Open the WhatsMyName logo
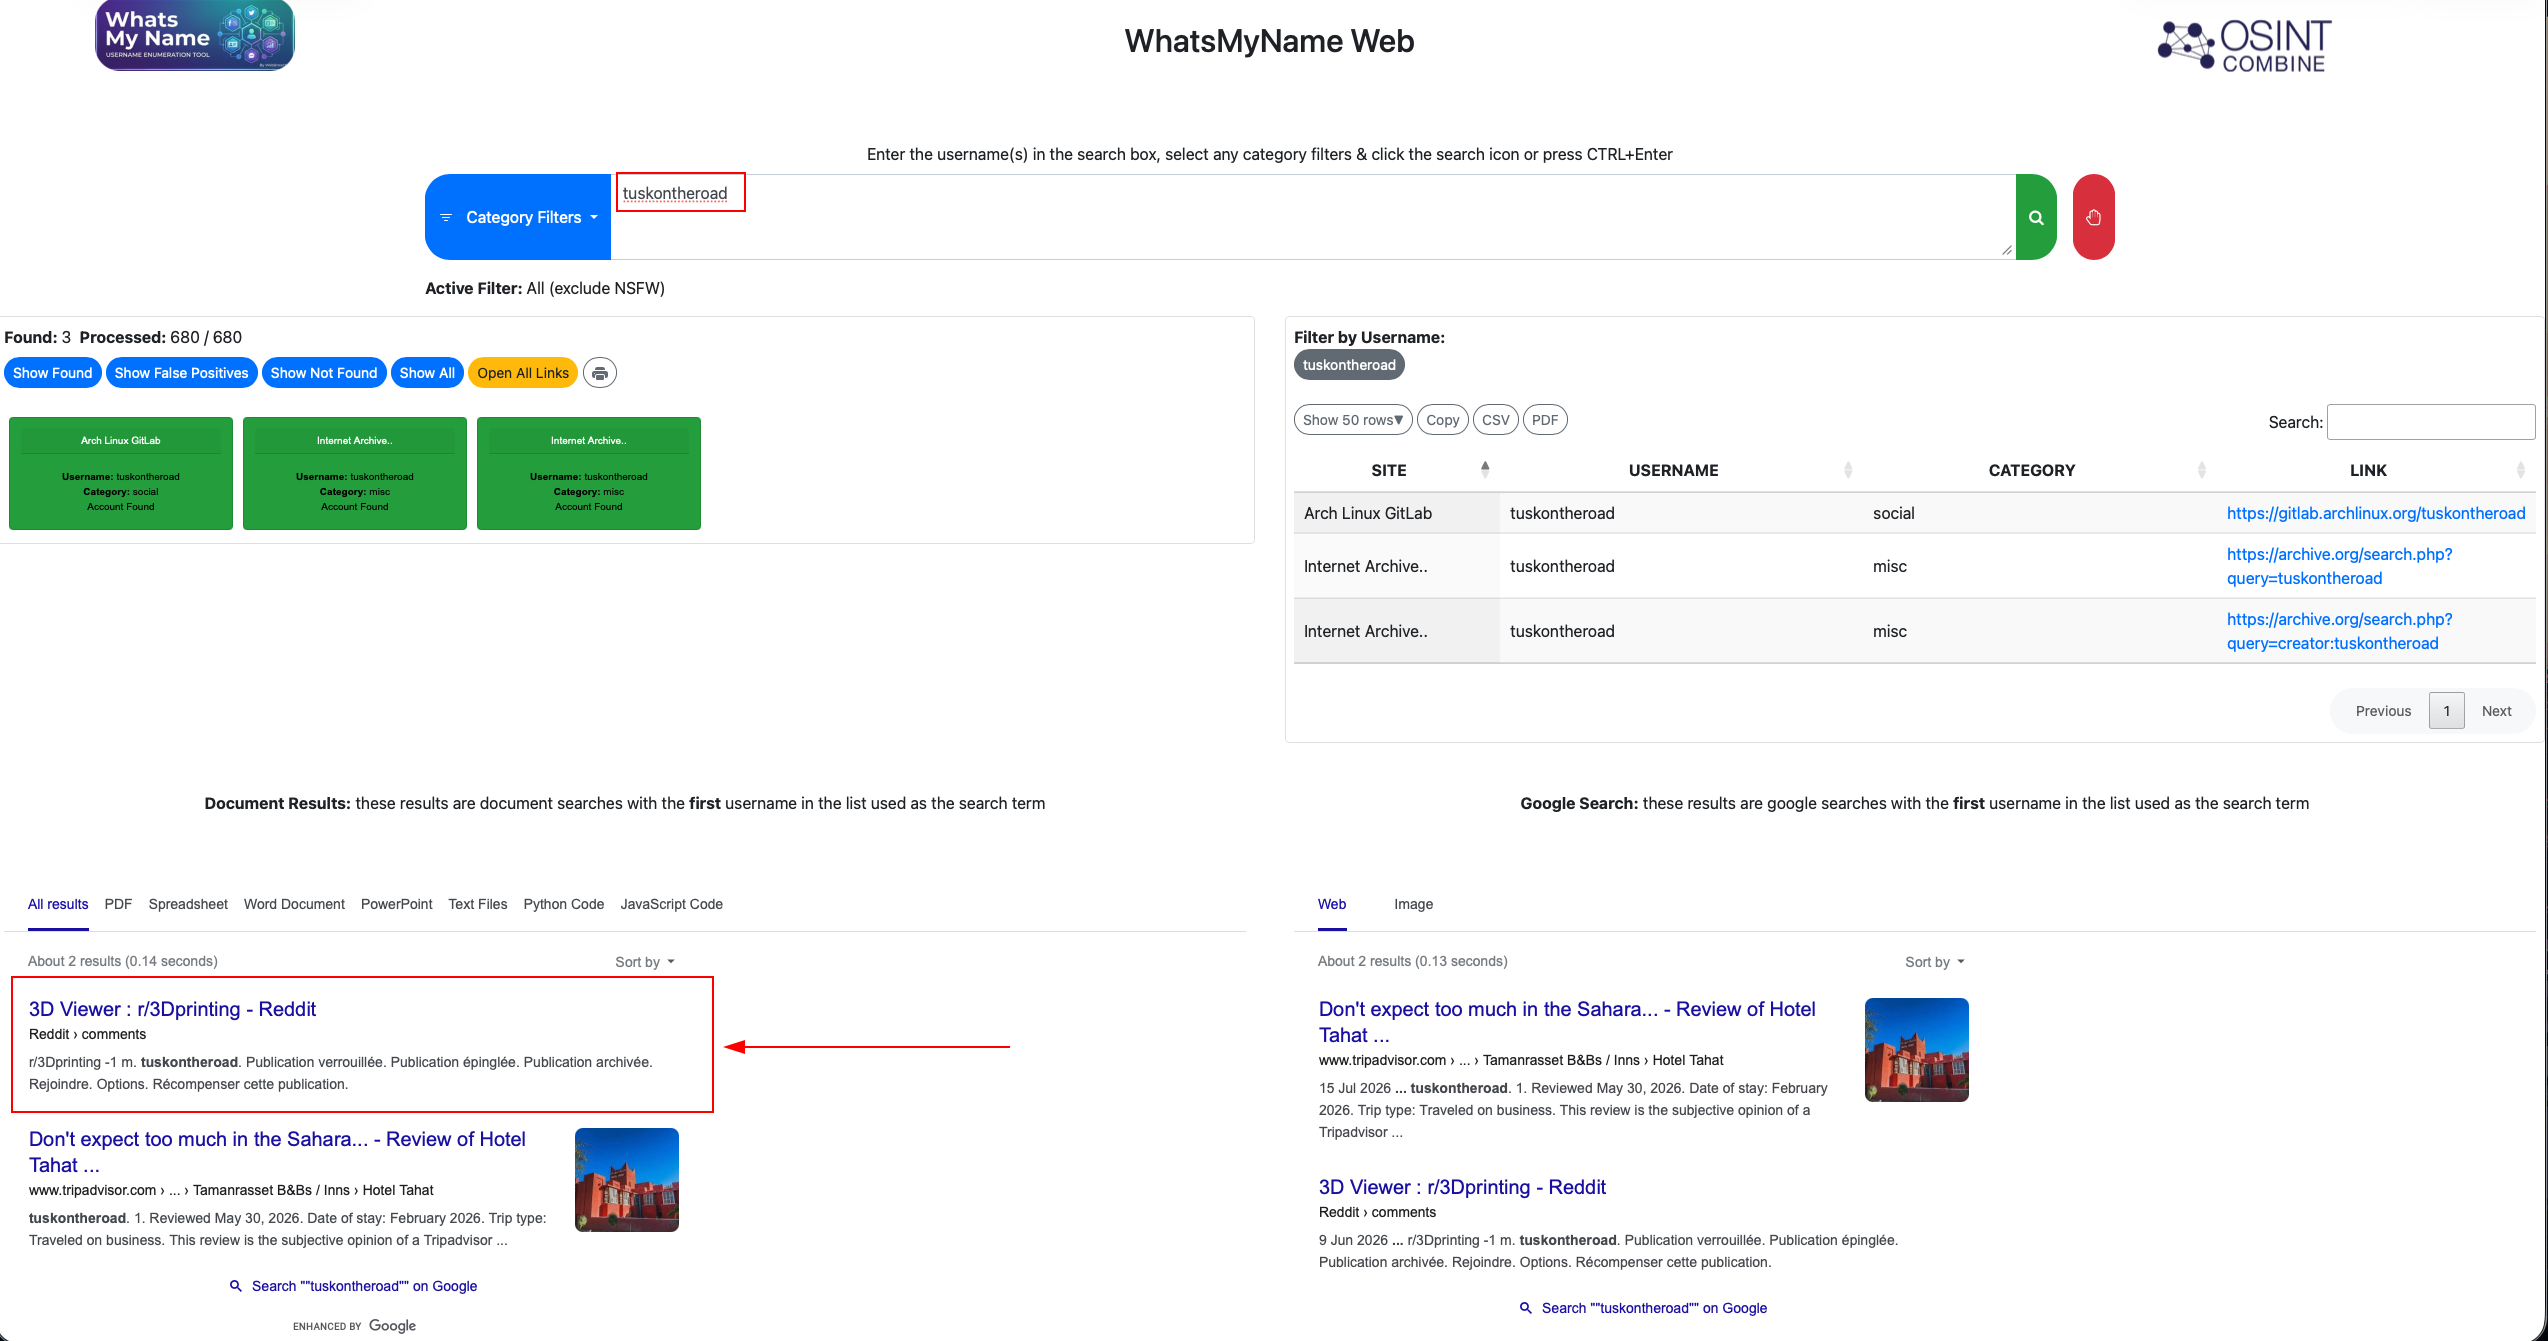The image size is (2548, 1341). pyautogui.click(x=195, y=36)
